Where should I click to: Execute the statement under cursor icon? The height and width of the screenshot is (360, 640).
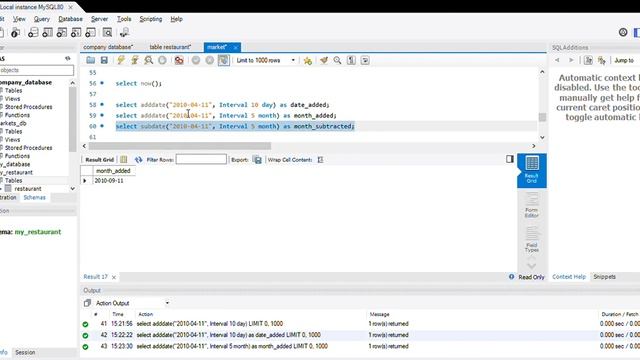point(135,60)
